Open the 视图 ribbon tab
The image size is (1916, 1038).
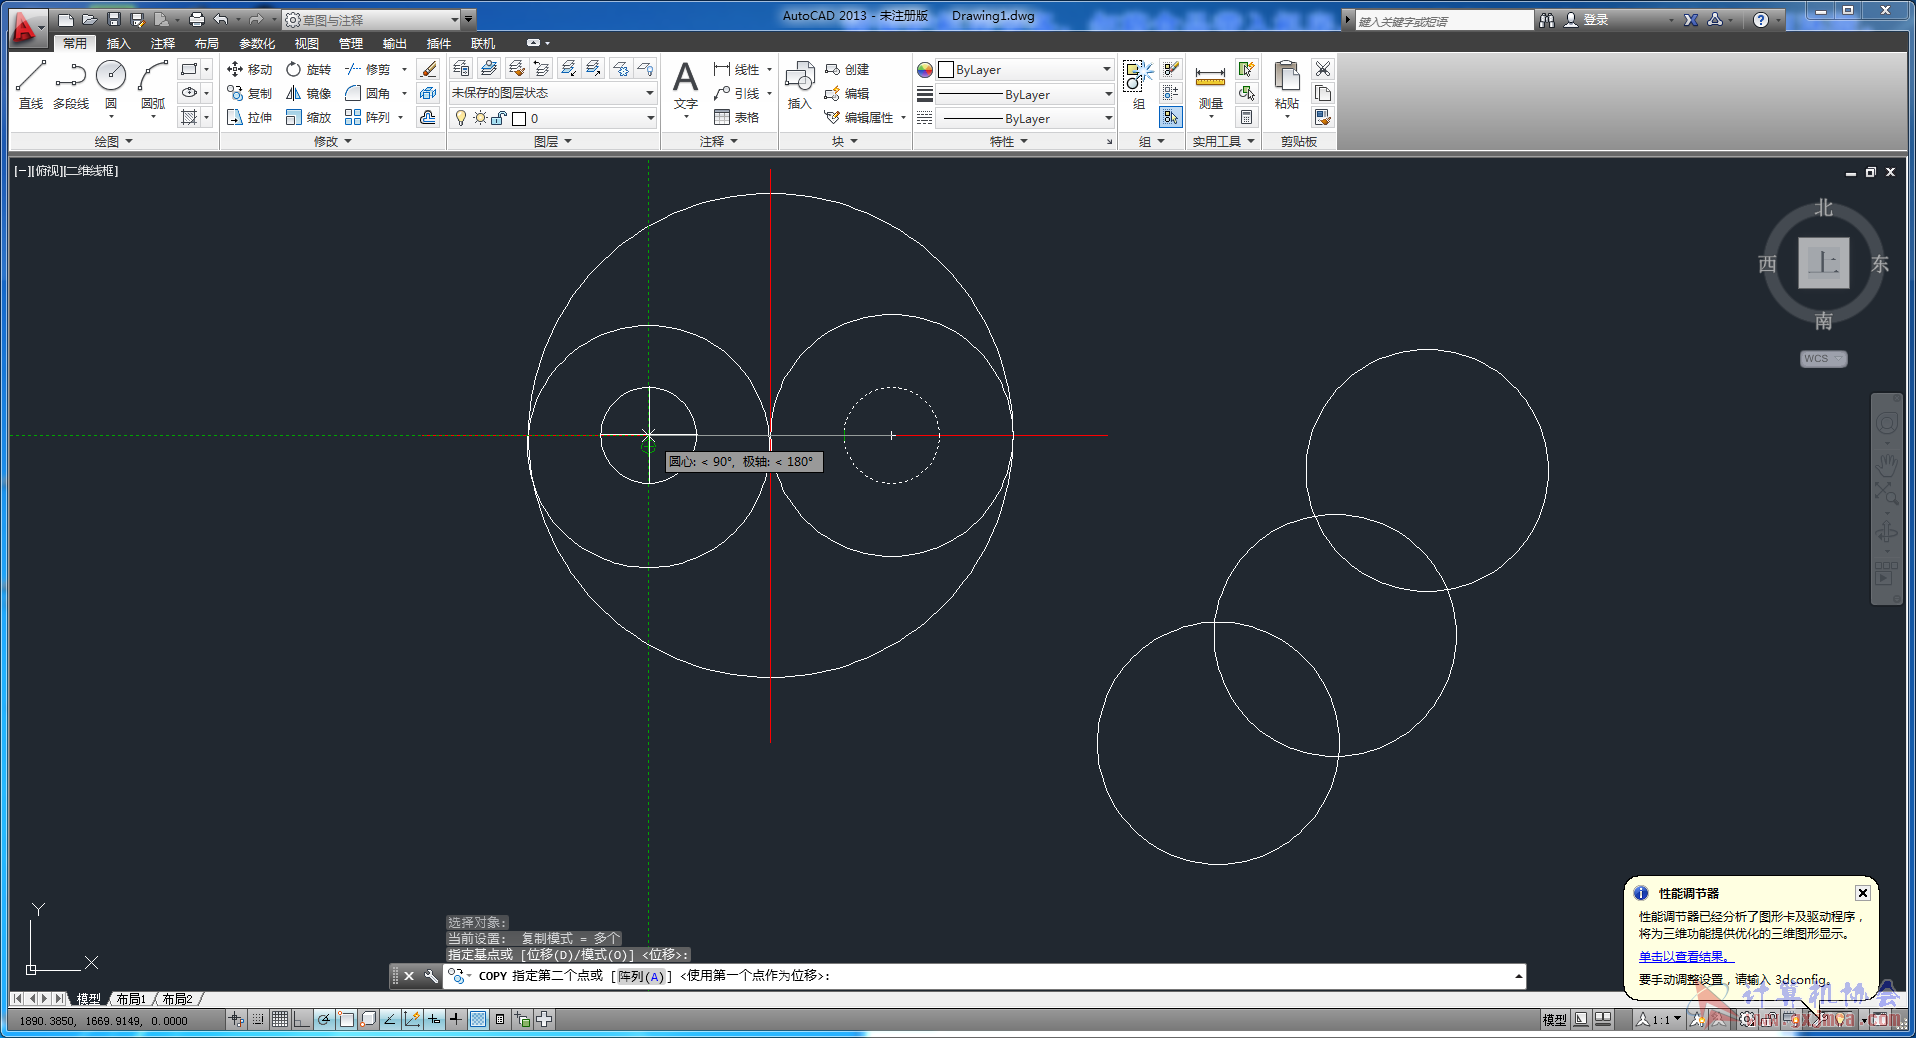307,43
